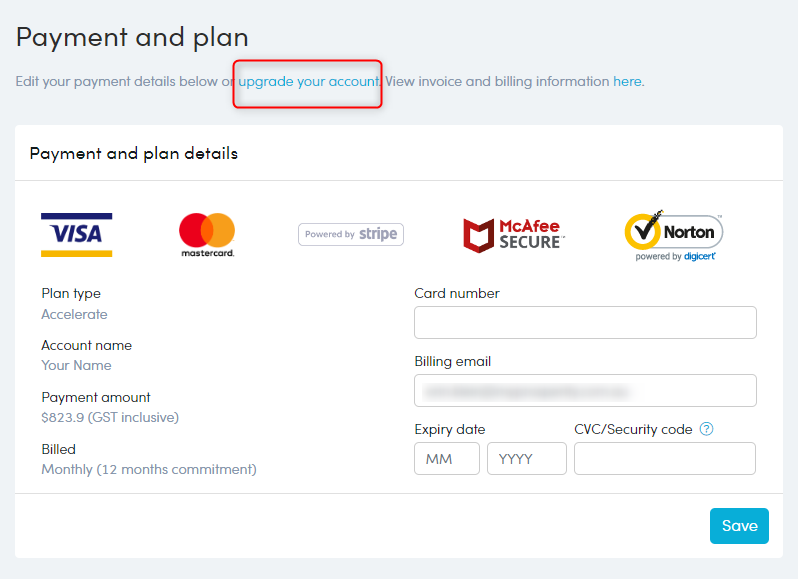Click the Payment and plan details header
798x579 pixels.
[x=134, y=153]
